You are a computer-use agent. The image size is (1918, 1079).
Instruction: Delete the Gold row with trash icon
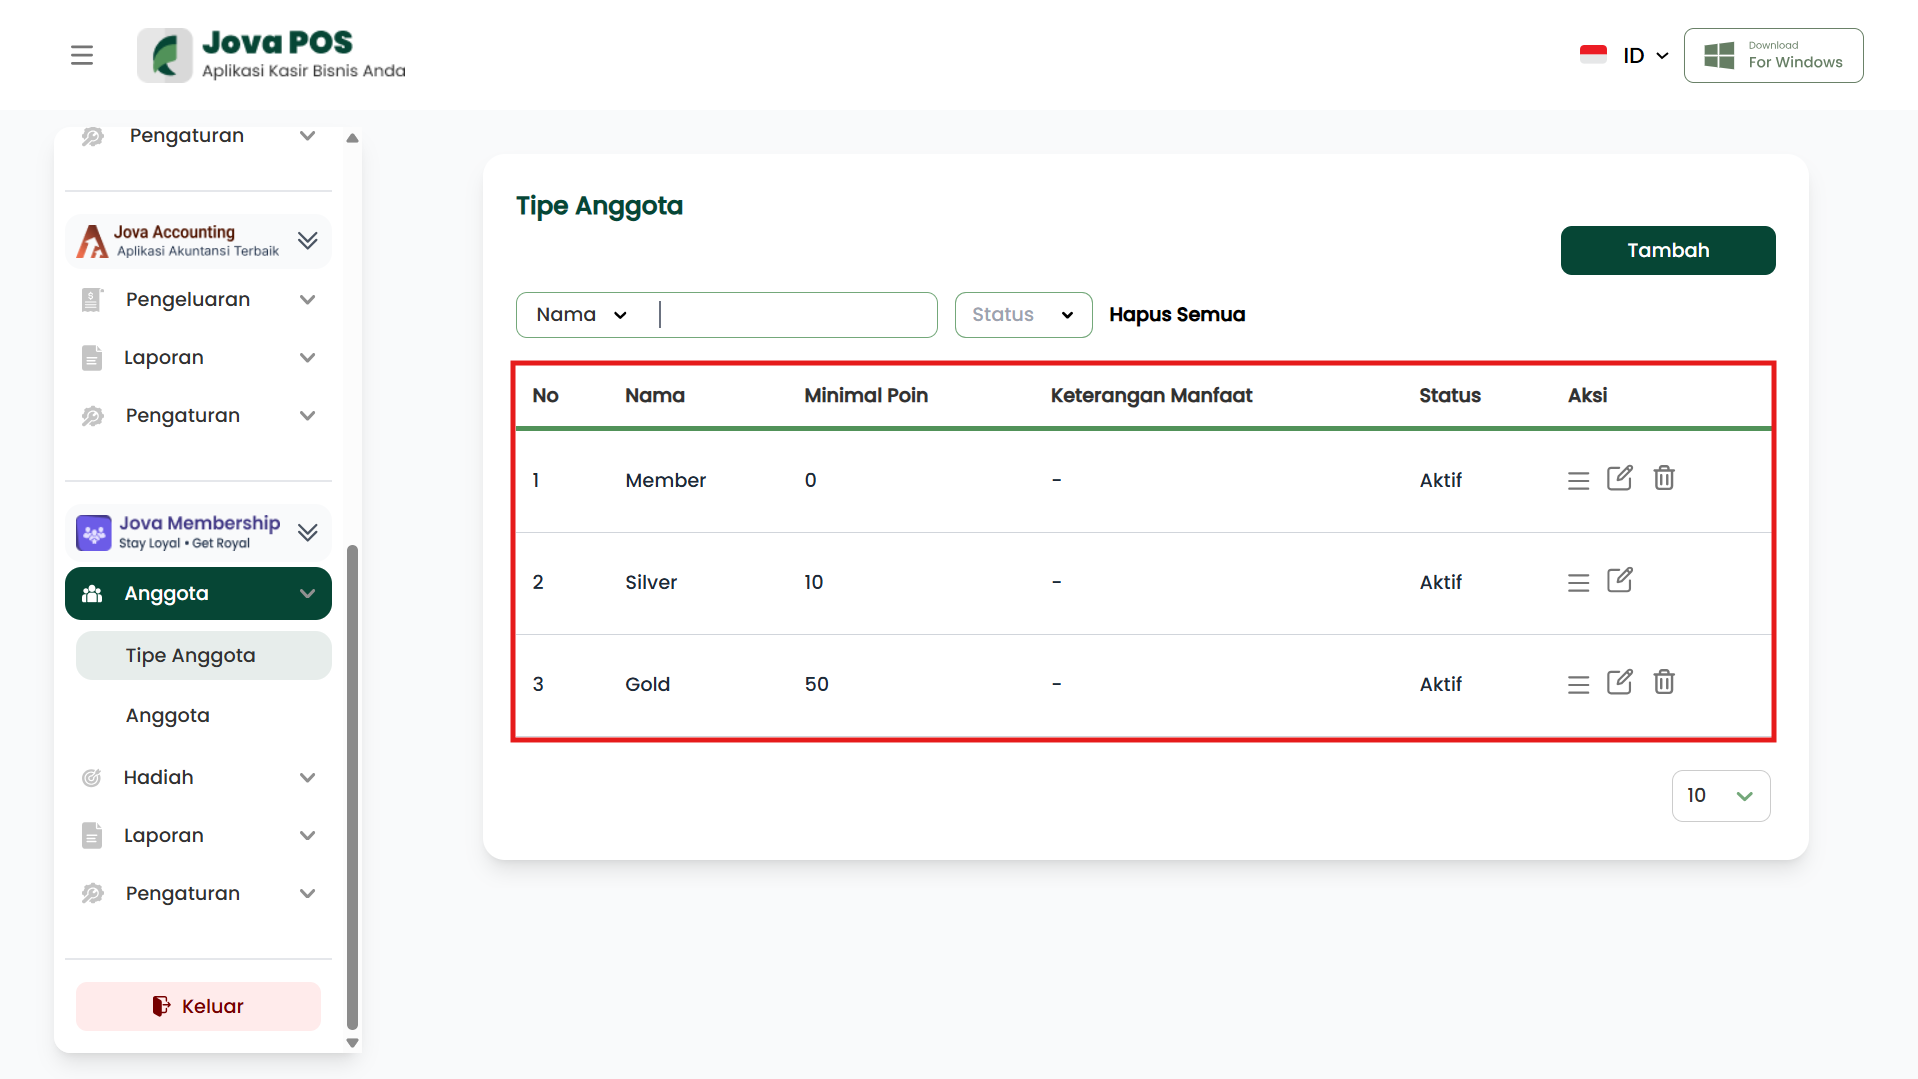point(1663,683)
